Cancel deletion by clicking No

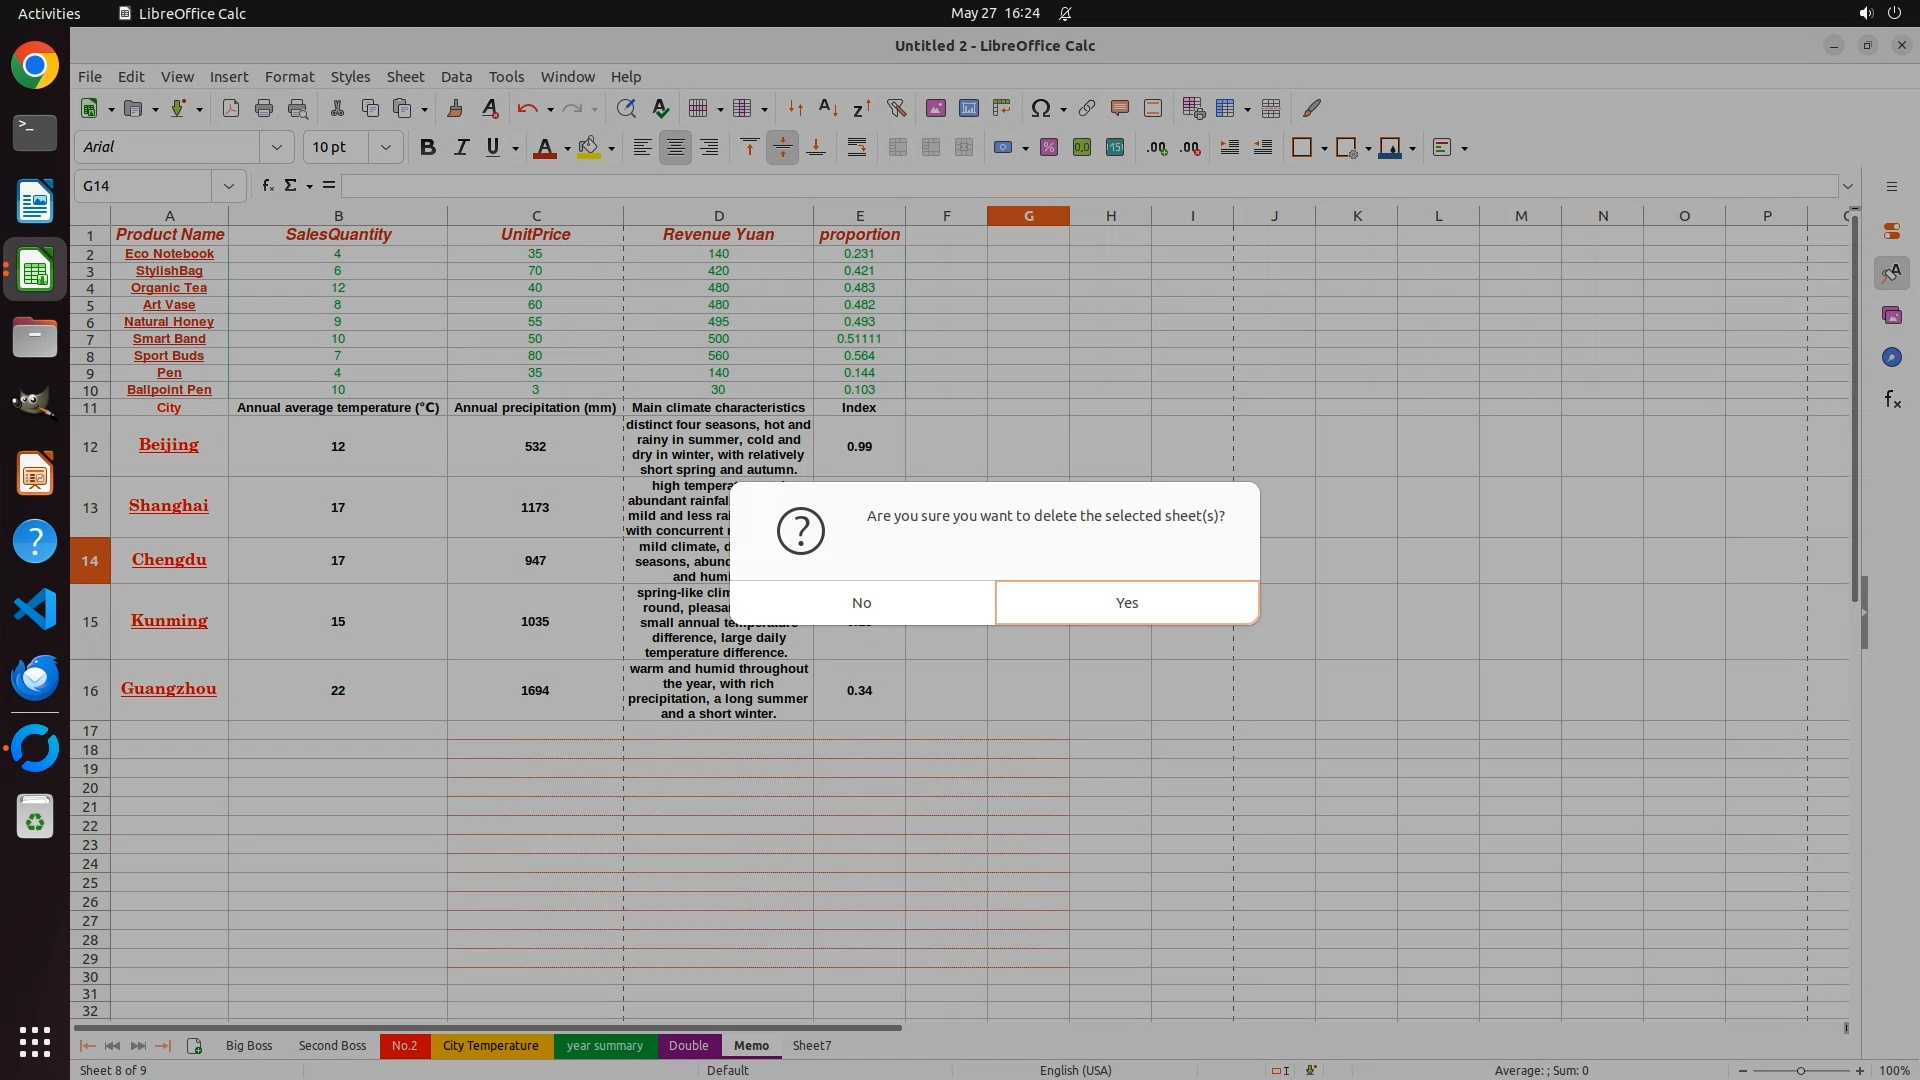click(x=862, y=603)
